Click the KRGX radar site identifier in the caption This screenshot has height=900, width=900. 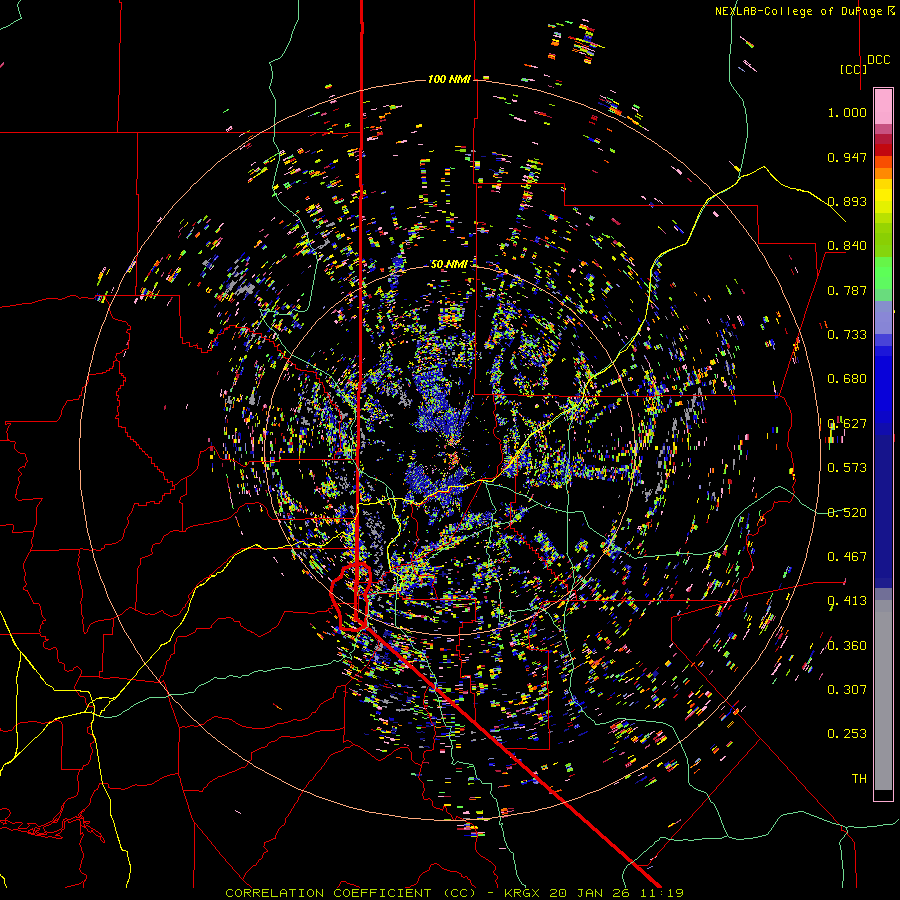coord(523,893)
